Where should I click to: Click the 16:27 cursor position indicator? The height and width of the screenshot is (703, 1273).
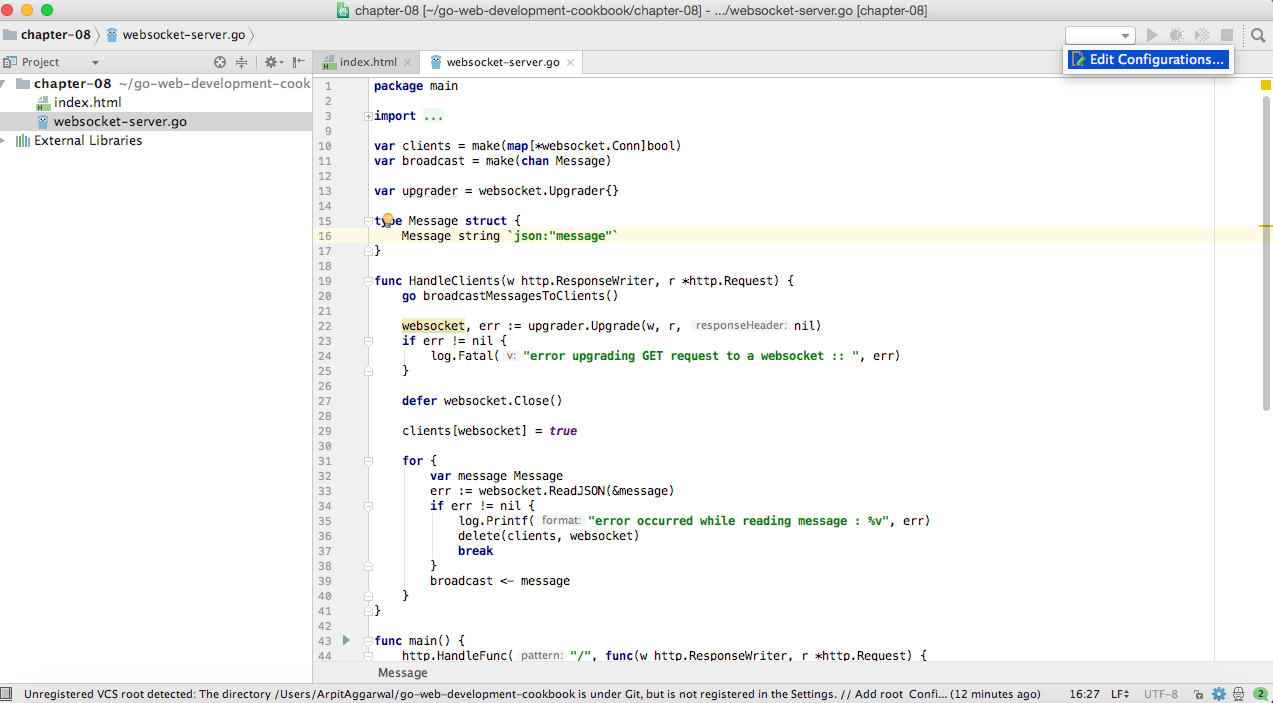(1085, 694)
